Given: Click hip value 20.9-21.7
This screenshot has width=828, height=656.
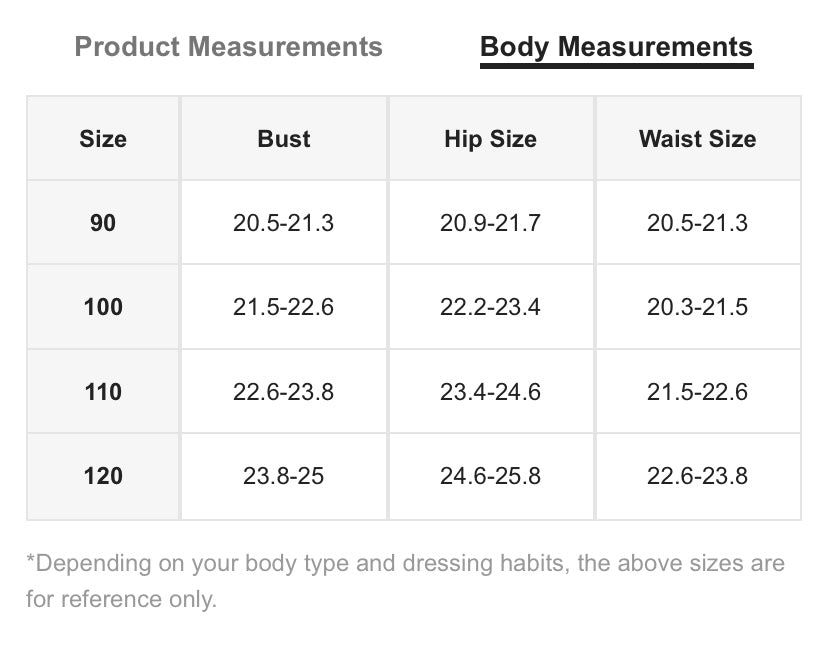Looking at the screenshot, I should click(x=491, y=222).
